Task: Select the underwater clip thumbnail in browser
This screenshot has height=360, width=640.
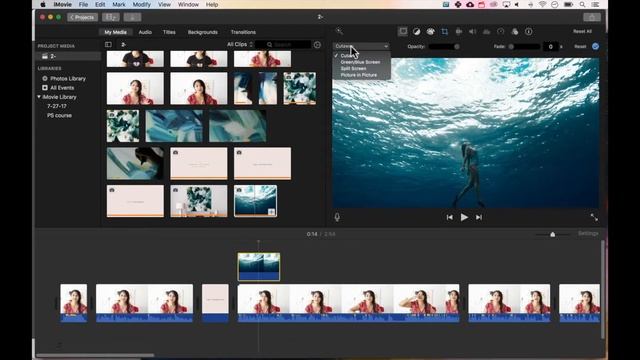Action: coord(256,200)
